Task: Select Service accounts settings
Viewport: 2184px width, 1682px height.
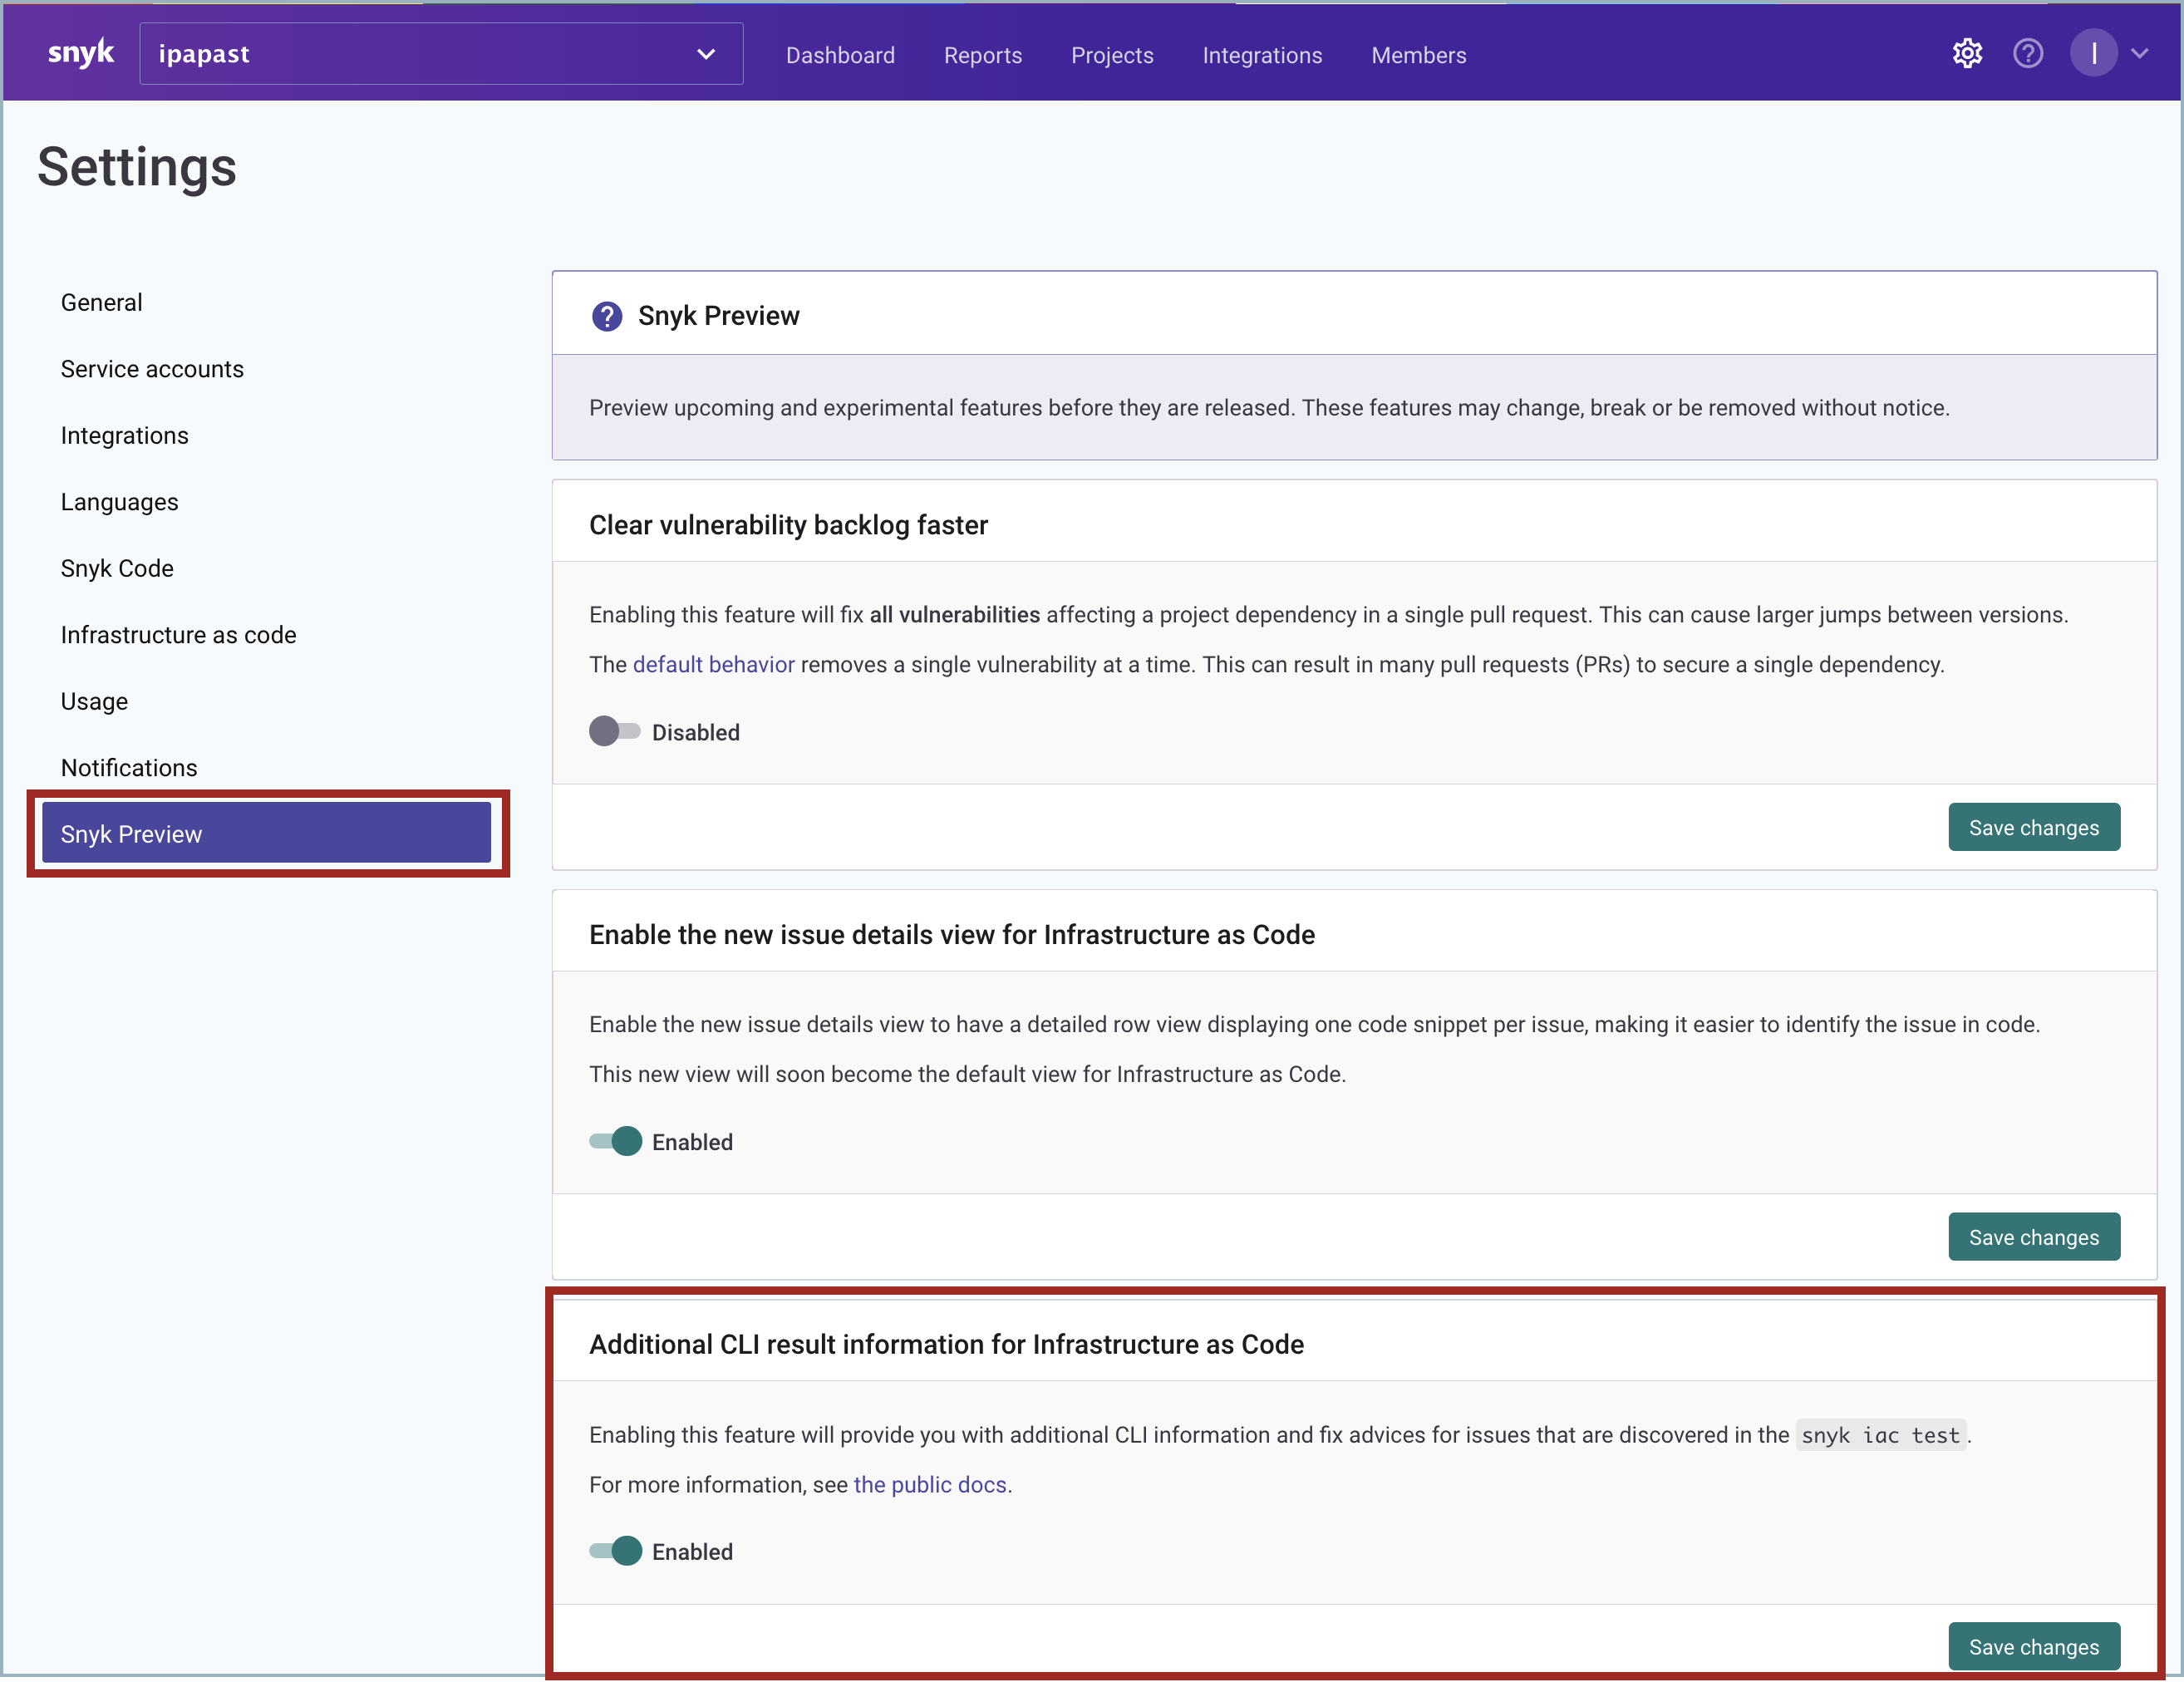Action: [x=152, y=369]
